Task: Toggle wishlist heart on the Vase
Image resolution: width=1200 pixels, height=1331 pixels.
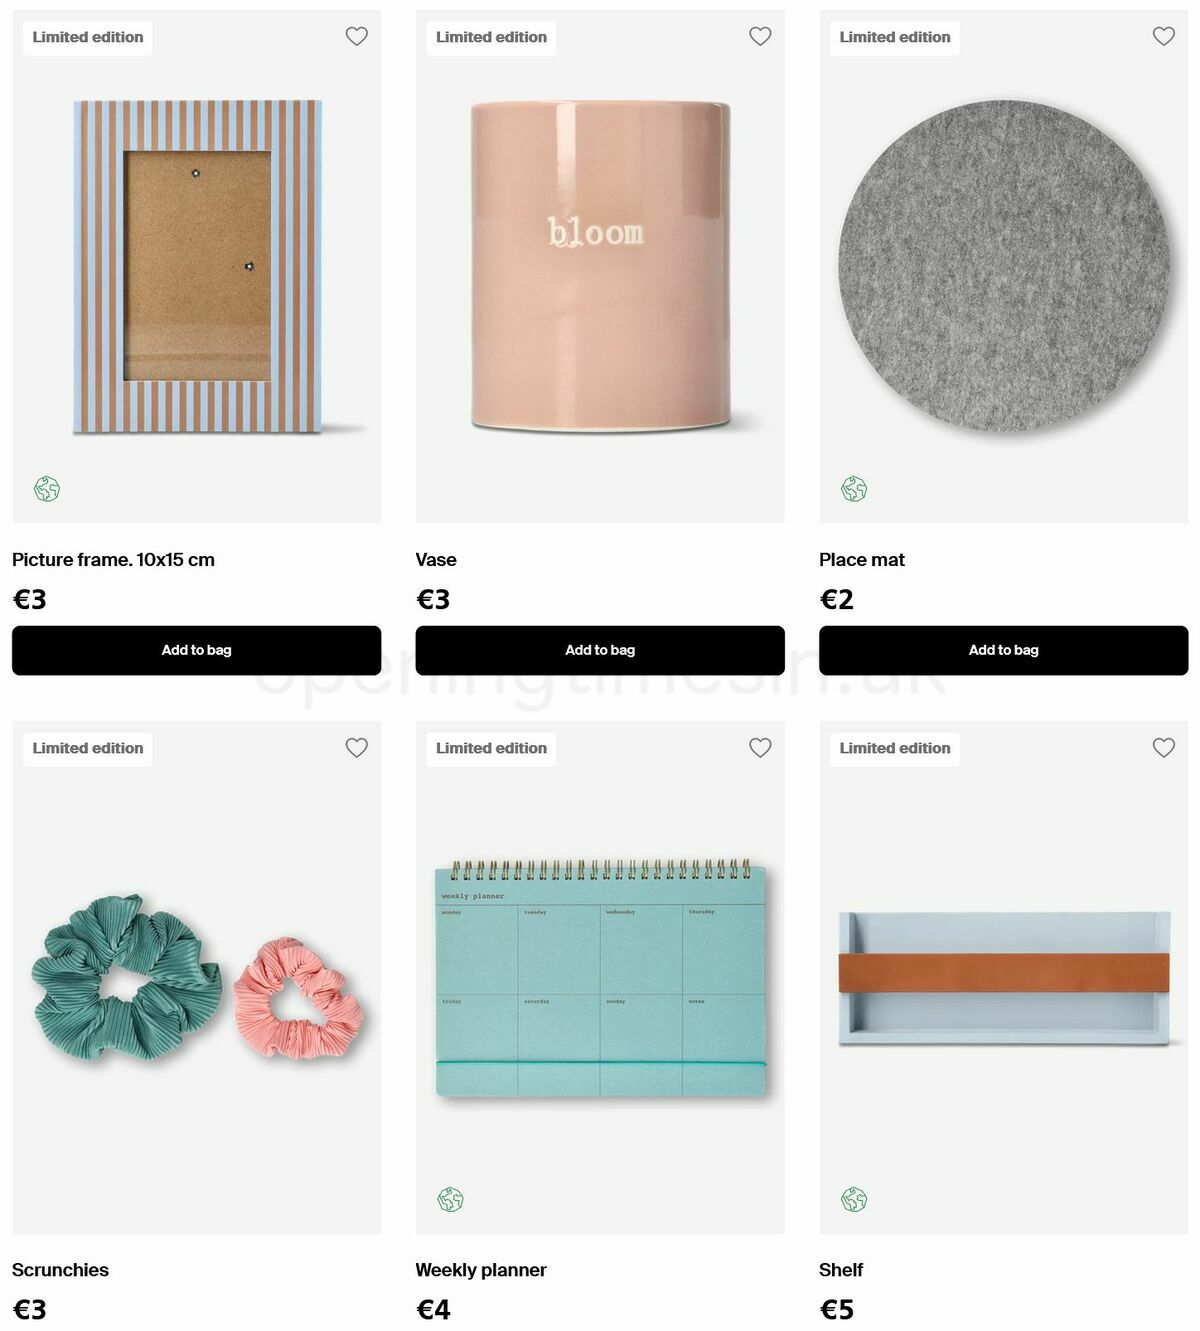Action: click(760, 36)
